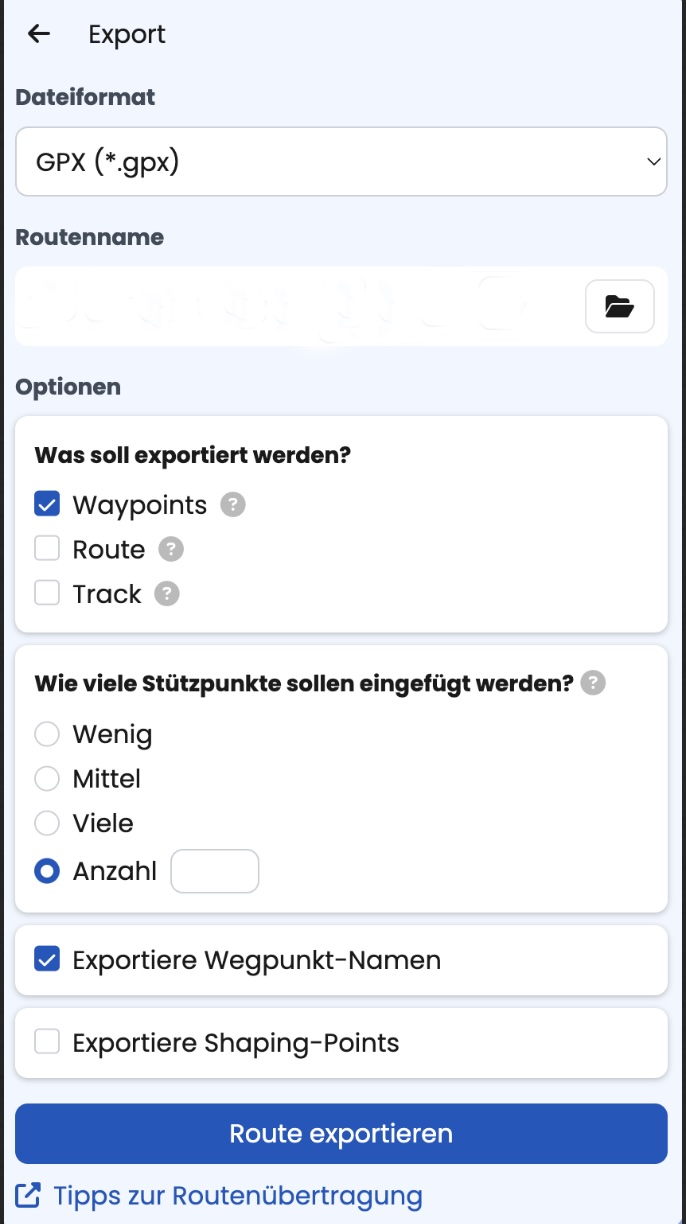Select the Mittel radio option

[x=47, y=779]
